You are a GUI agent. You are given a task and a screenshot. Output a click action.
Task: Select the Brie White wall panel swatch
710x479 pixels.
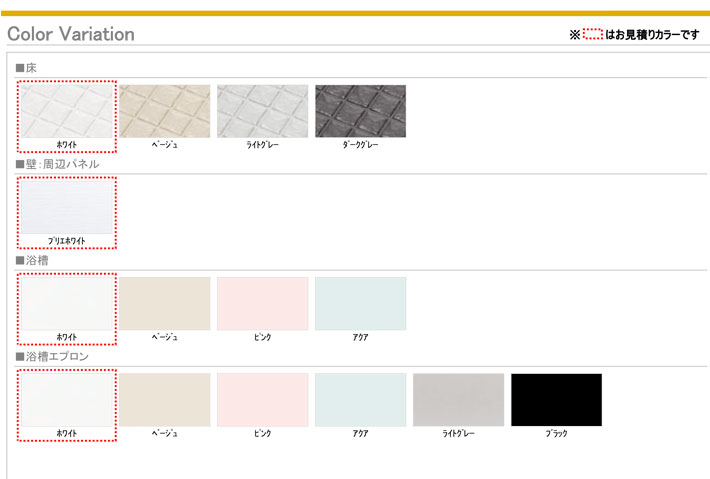pyautogui.click(x=67, y=207)
